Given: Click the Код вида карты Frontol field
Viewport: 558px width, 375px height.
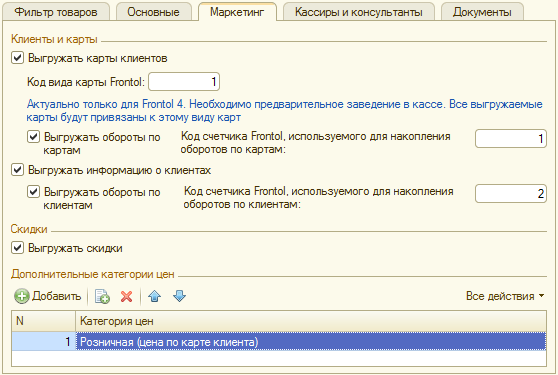Looking at the screenshot, I should pyautogui.click(x=184, y=82).
